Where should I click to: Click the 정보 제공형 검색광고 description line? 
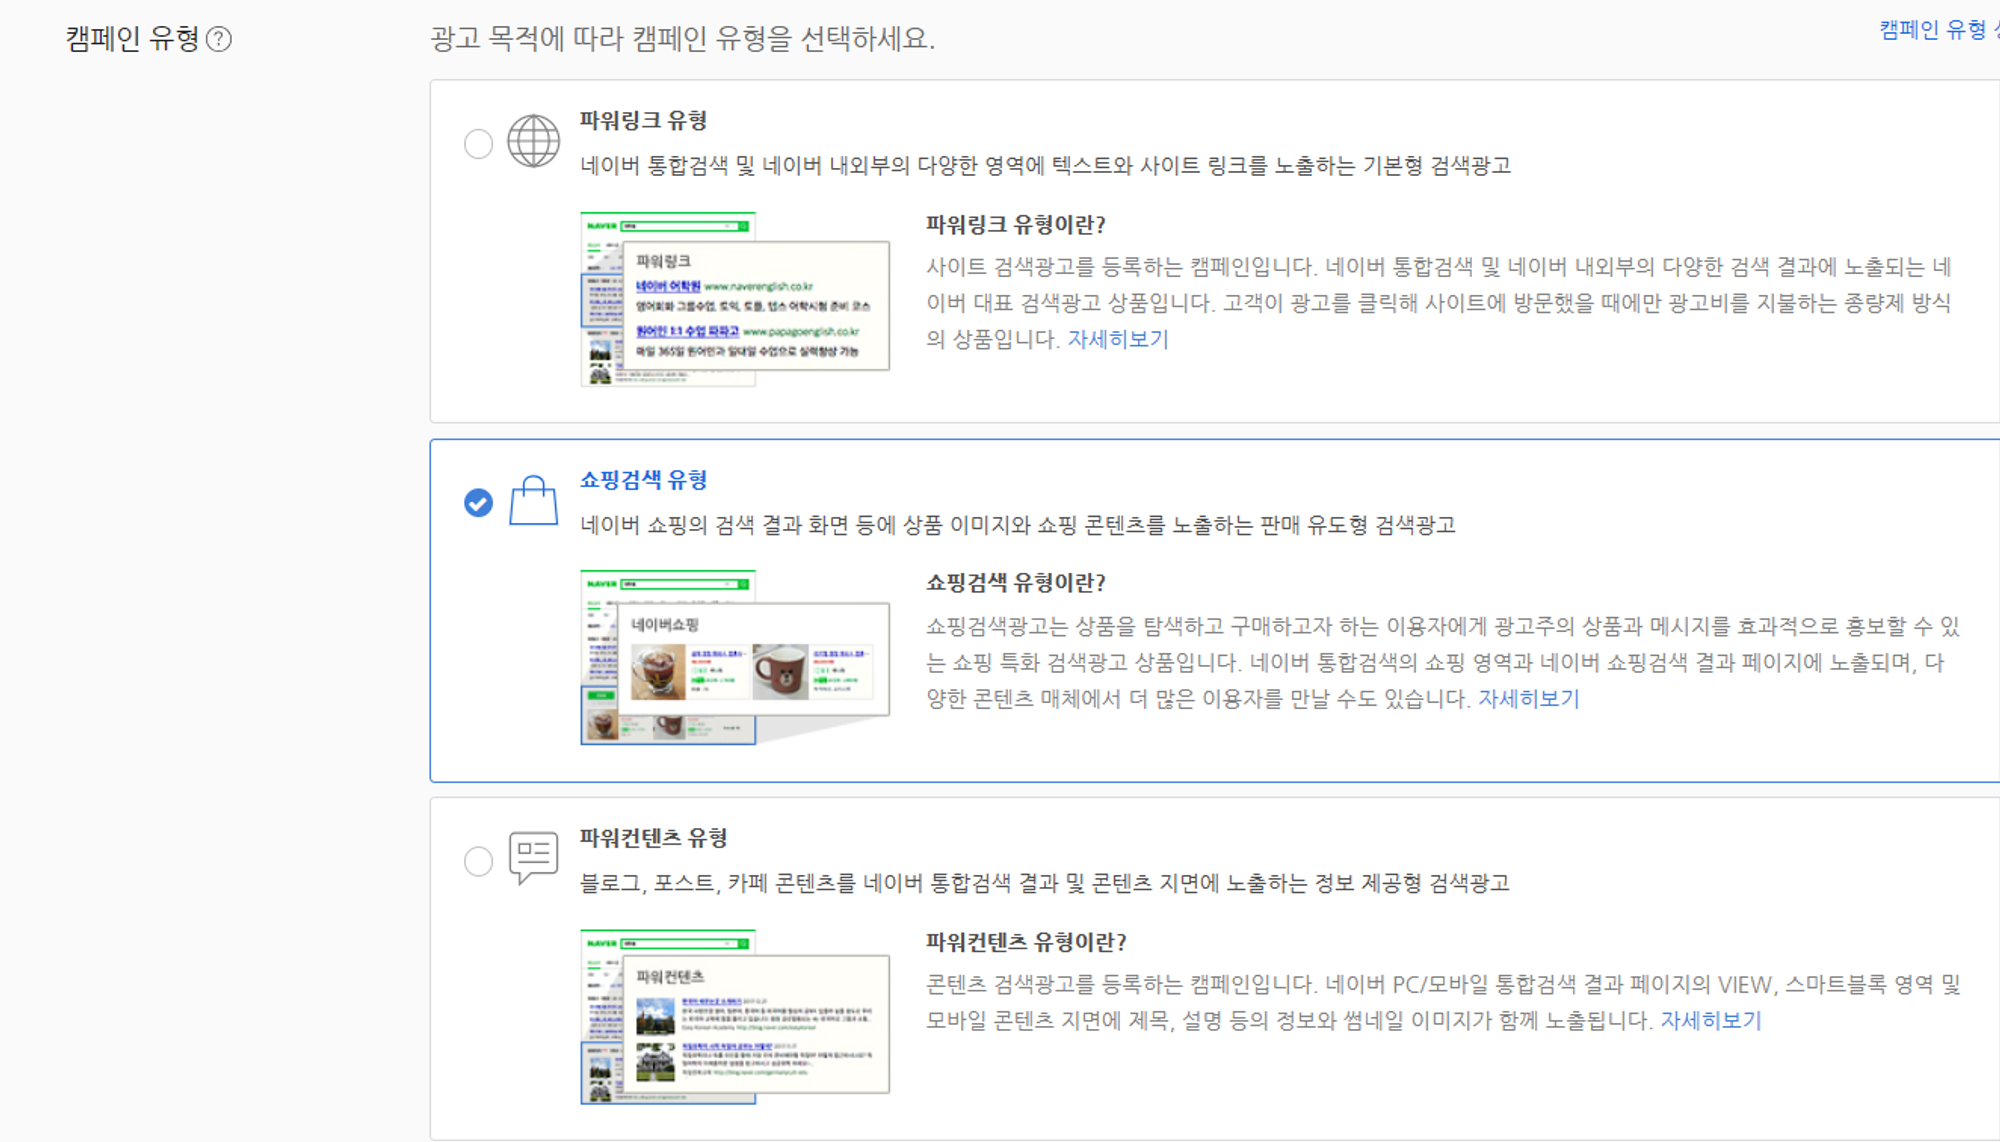(1045, 882)
